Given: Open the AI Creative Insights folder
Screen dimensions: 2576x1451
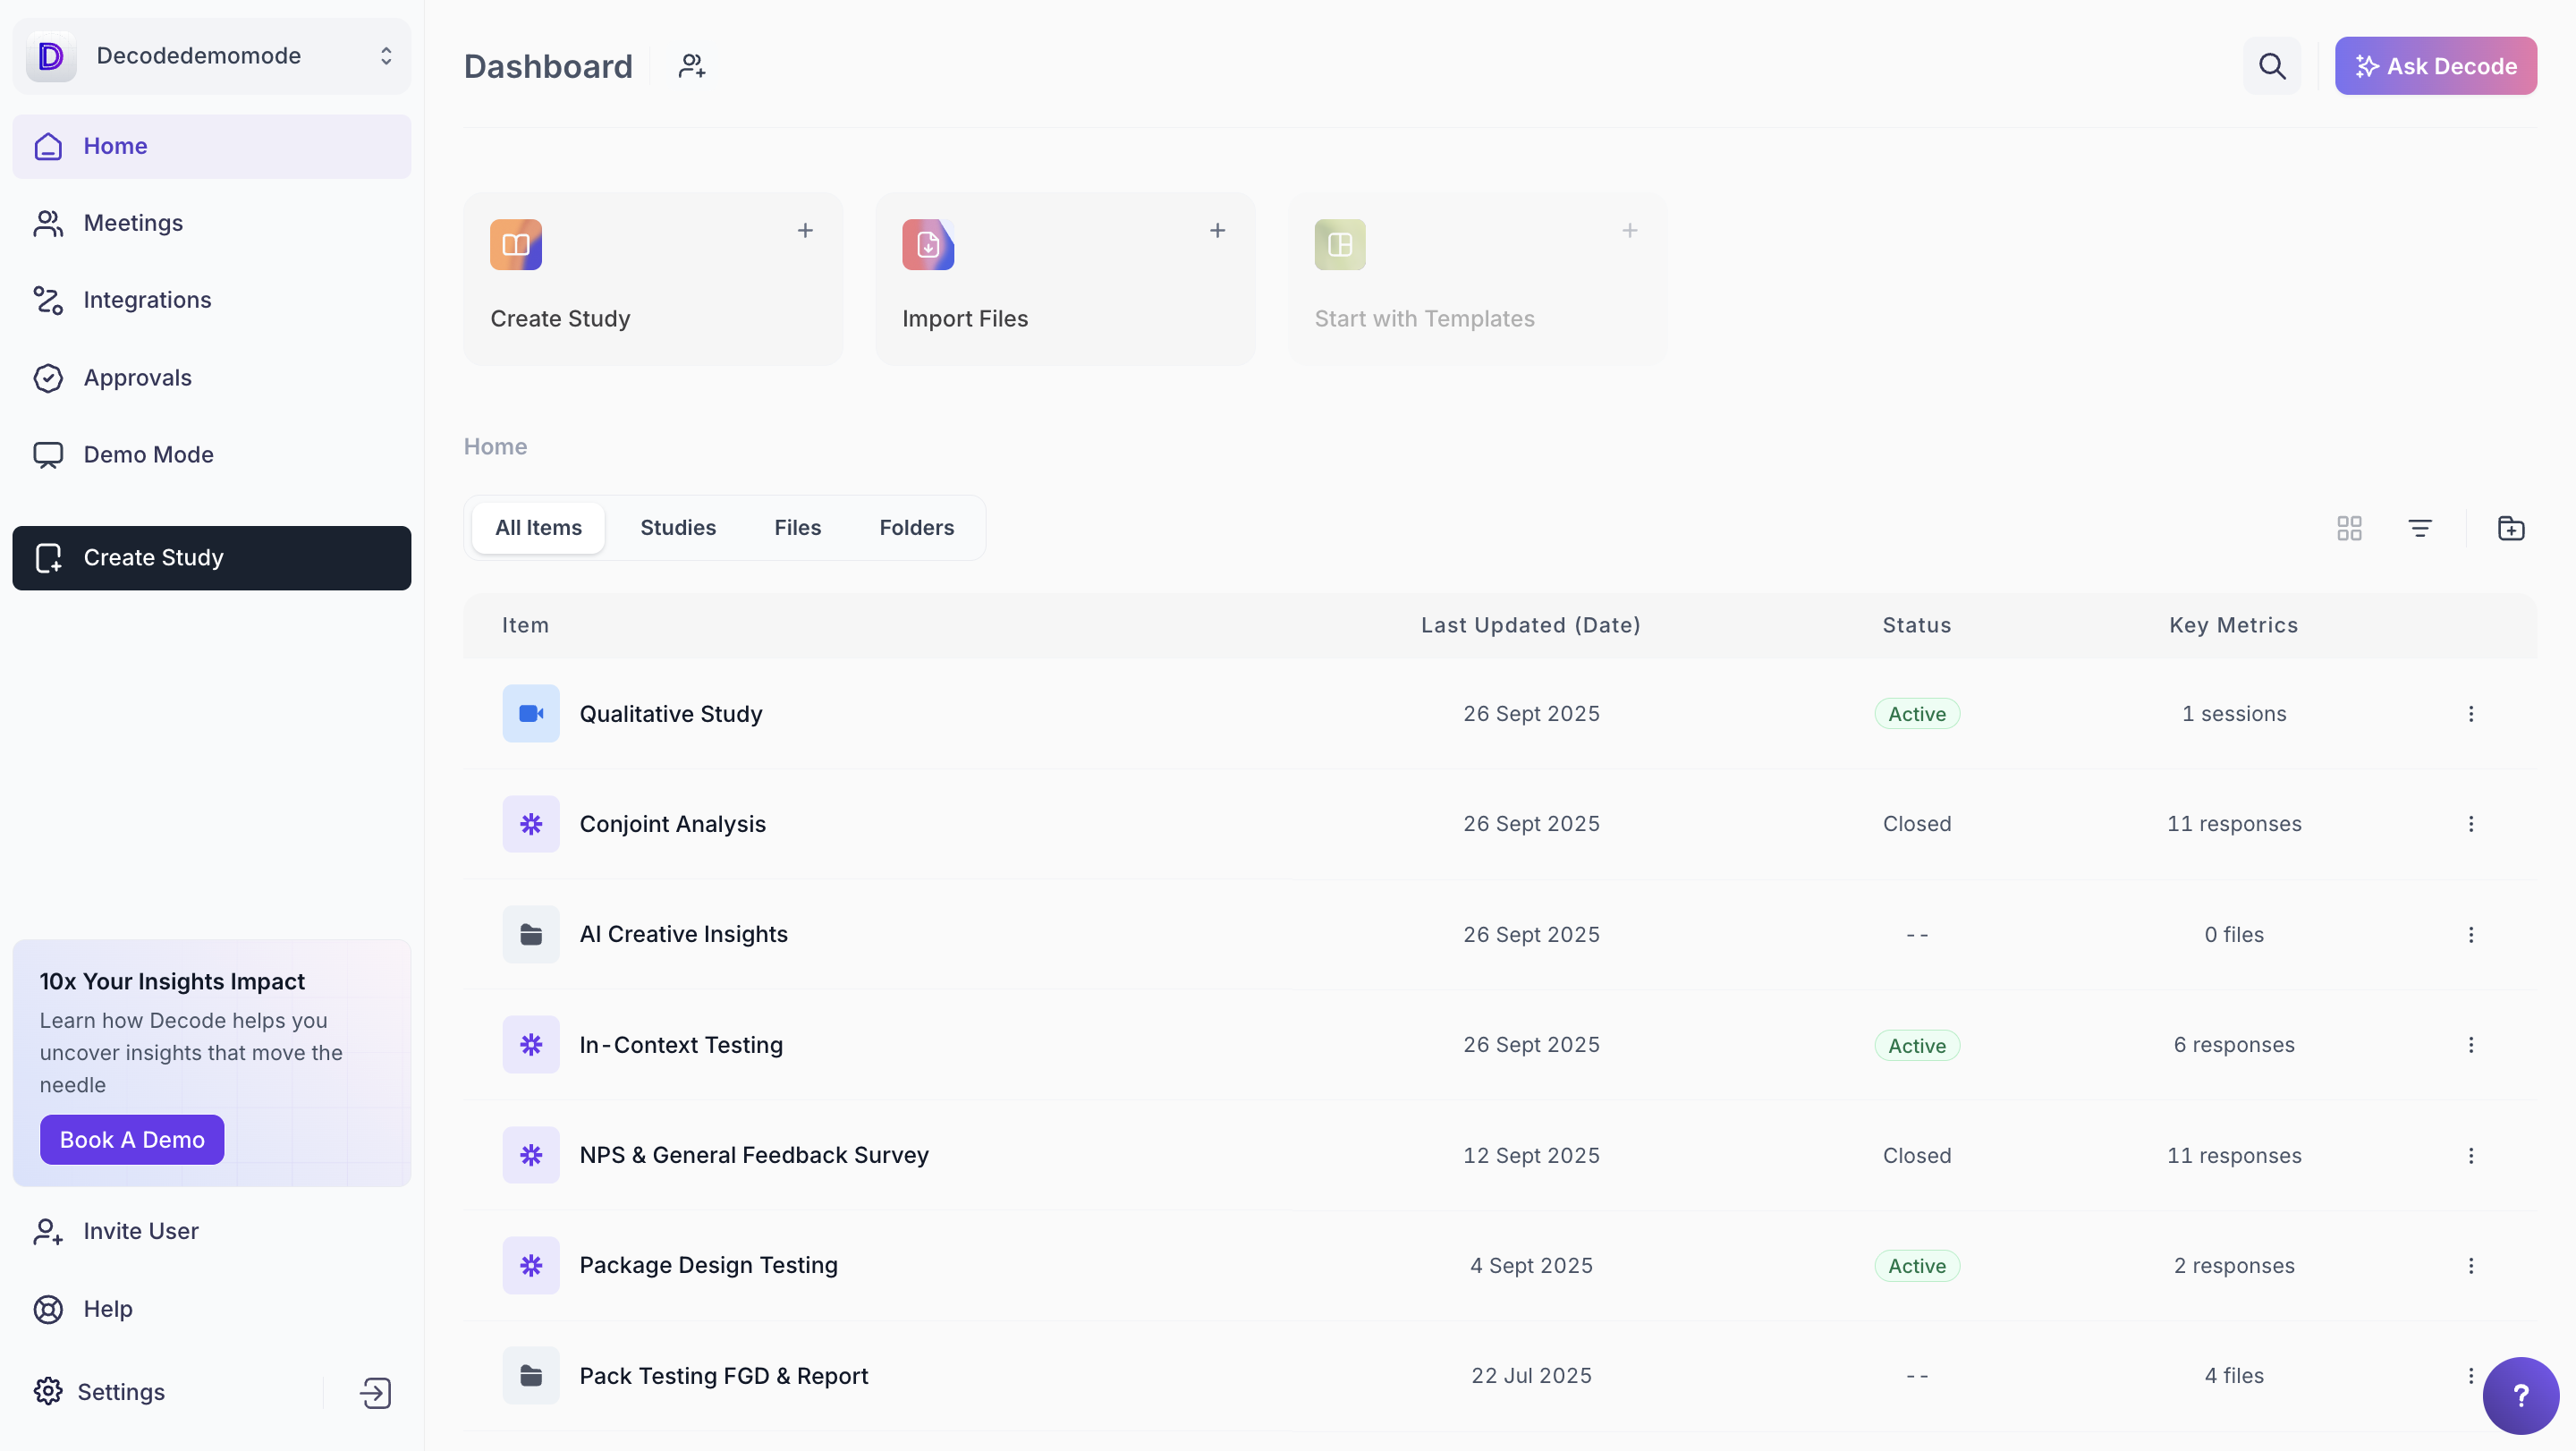Looking at the screenshot, I should coord(683,934).
